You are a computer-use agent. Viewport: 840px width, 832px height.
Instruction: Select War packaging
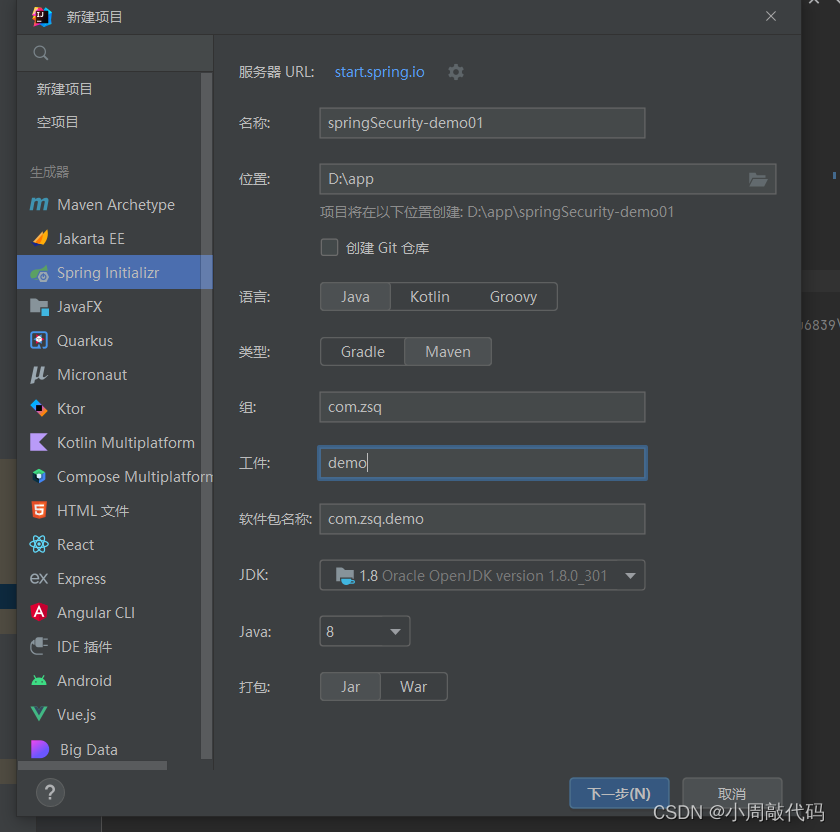point(414,687)
